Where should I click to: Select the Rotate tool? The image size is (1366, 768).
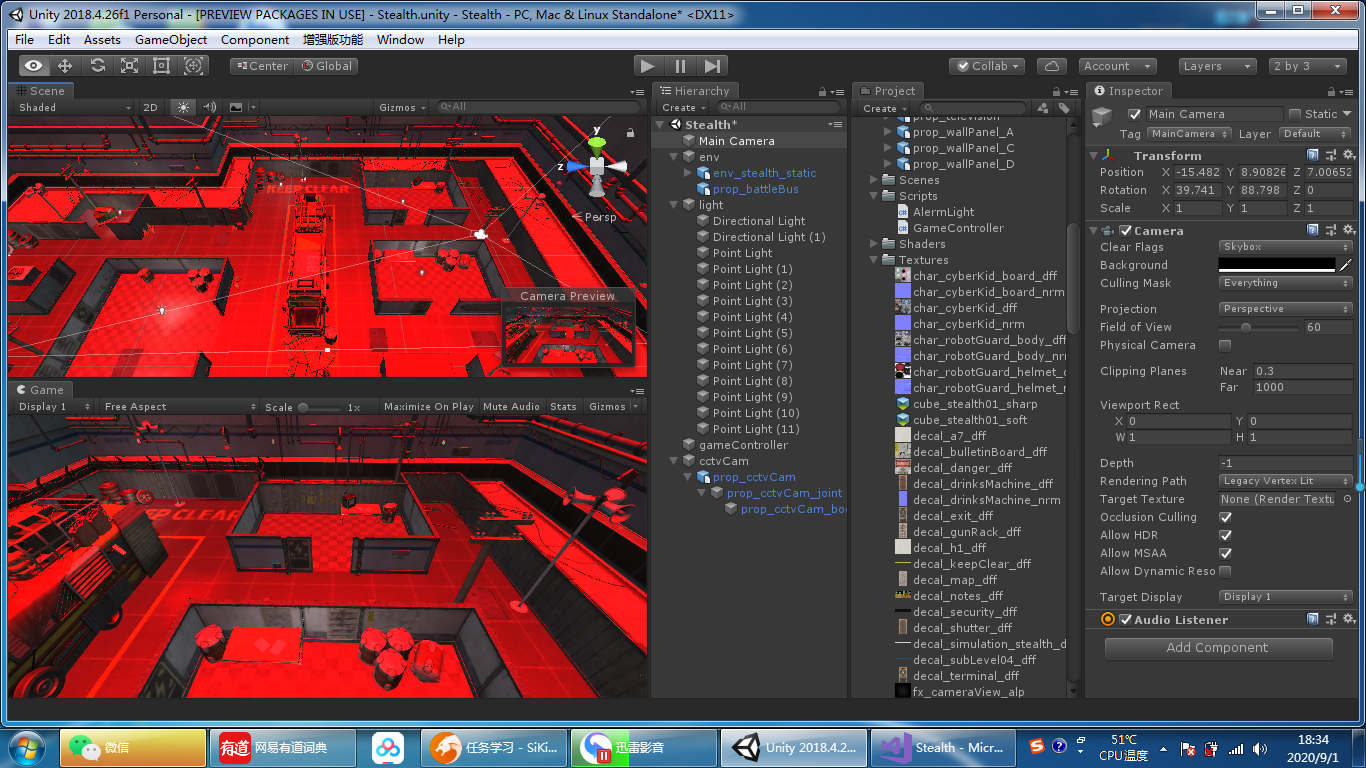97,66
